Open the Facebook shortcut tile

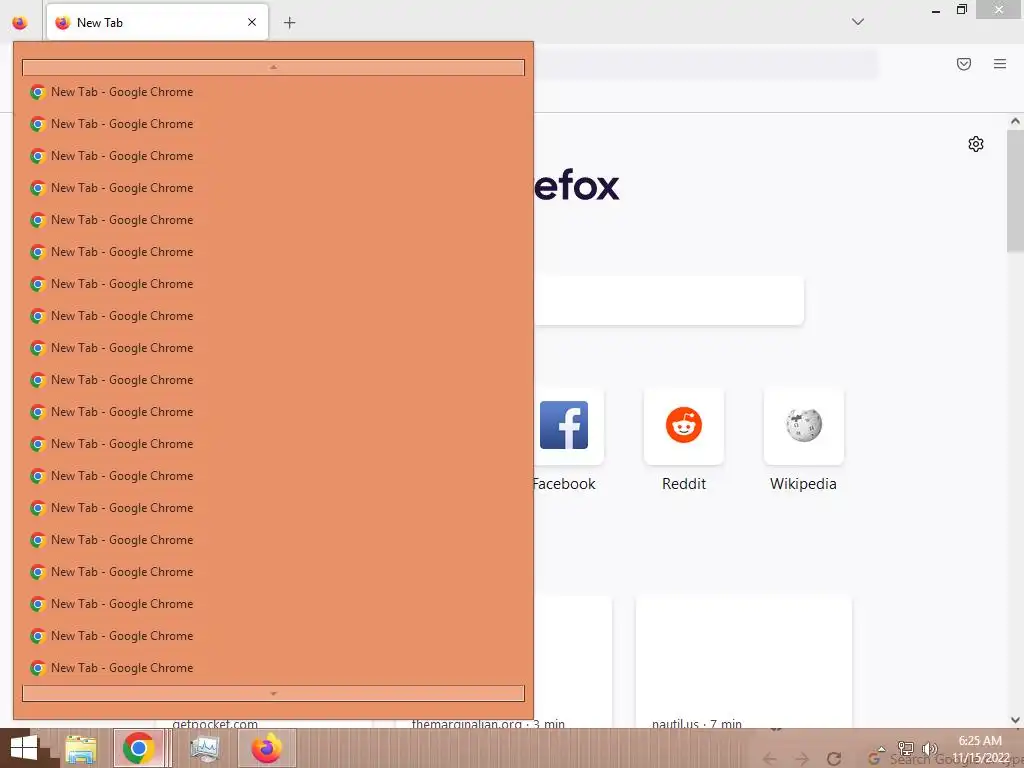[x=565, y=426]
